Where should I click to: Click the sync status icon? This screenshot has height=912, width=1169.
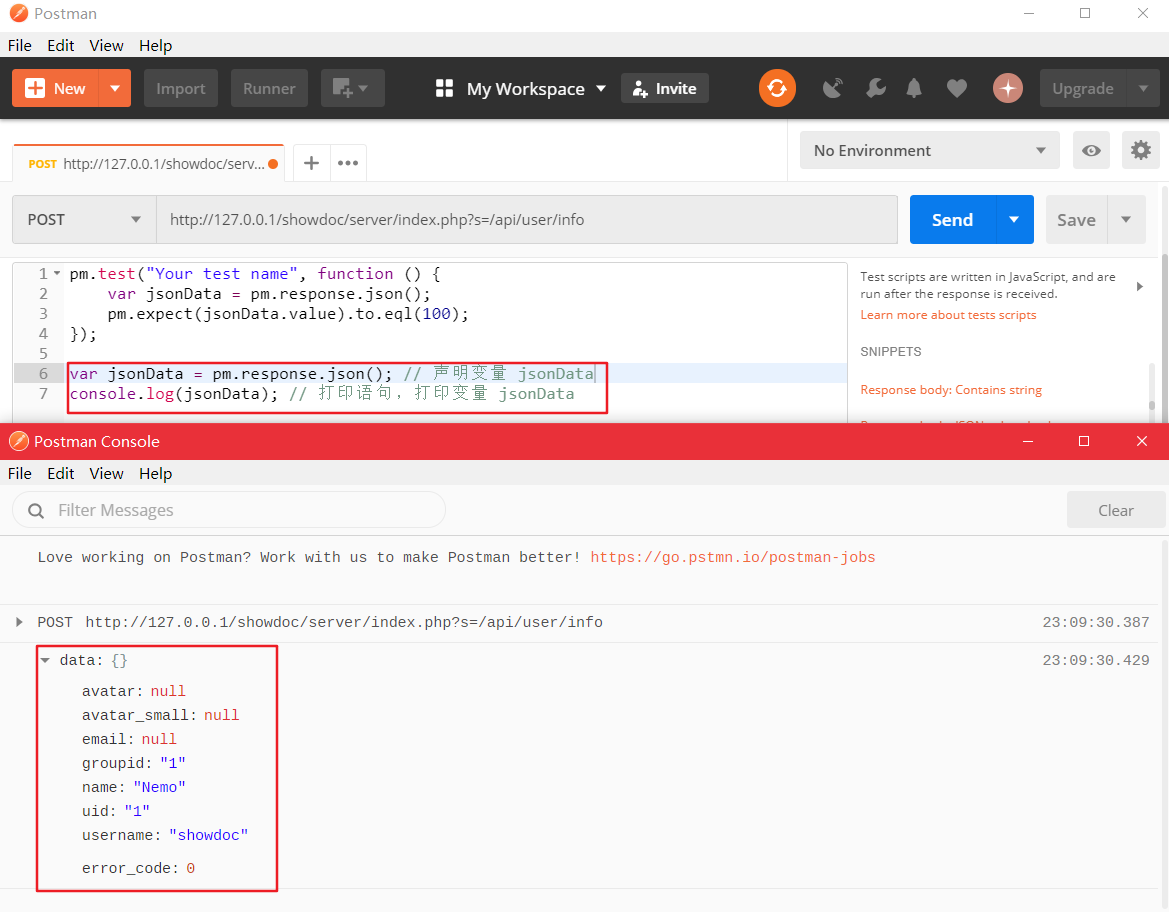[x=777, y=88]
